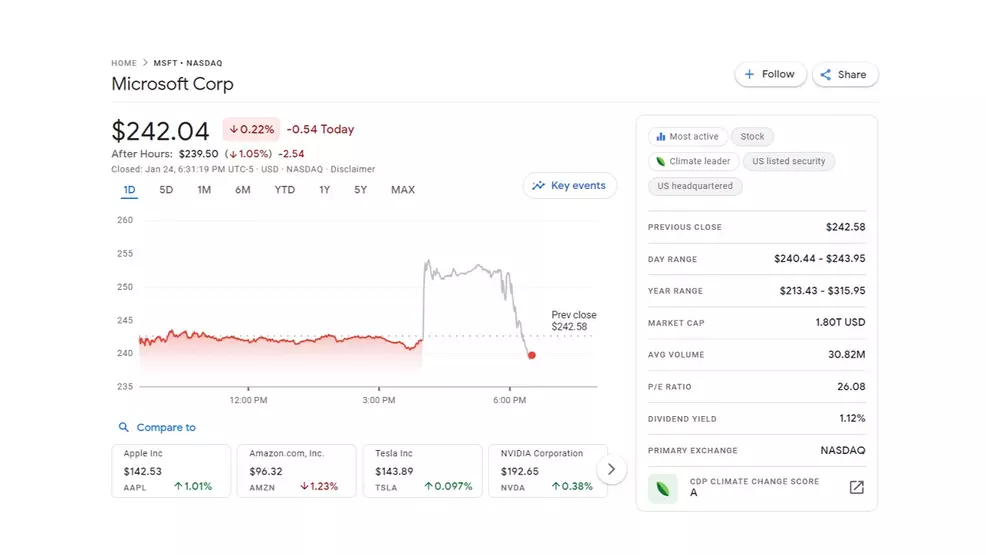Click the magnifier icon beside Compare to
This screenshot has height=555, width=986.
pos(124,427)
